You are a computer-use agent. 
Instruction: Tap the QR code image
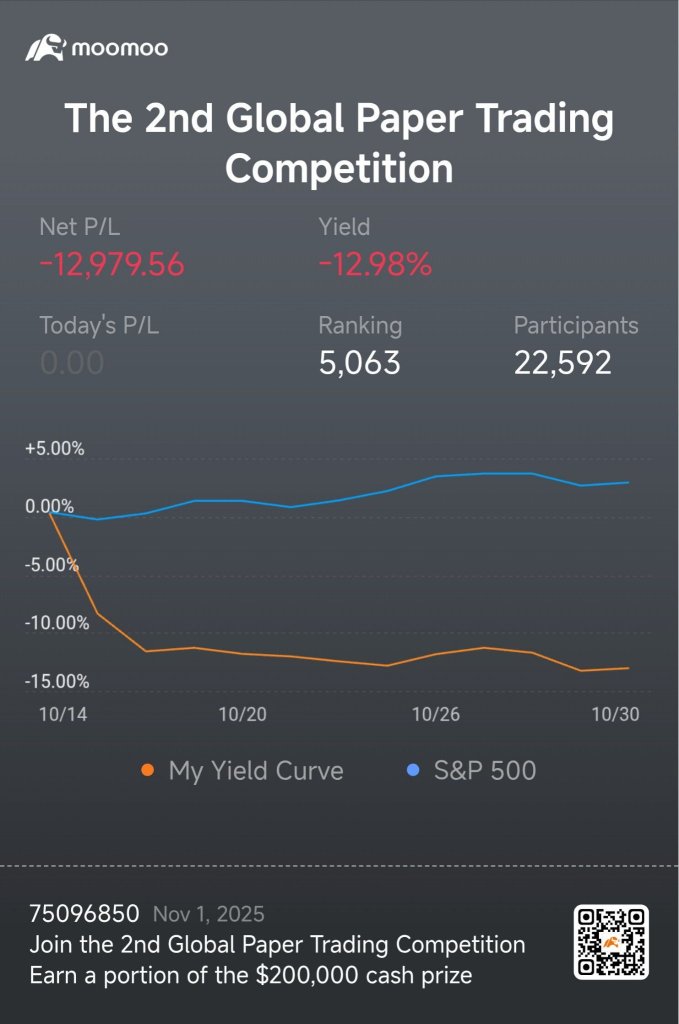click(611, 942)
